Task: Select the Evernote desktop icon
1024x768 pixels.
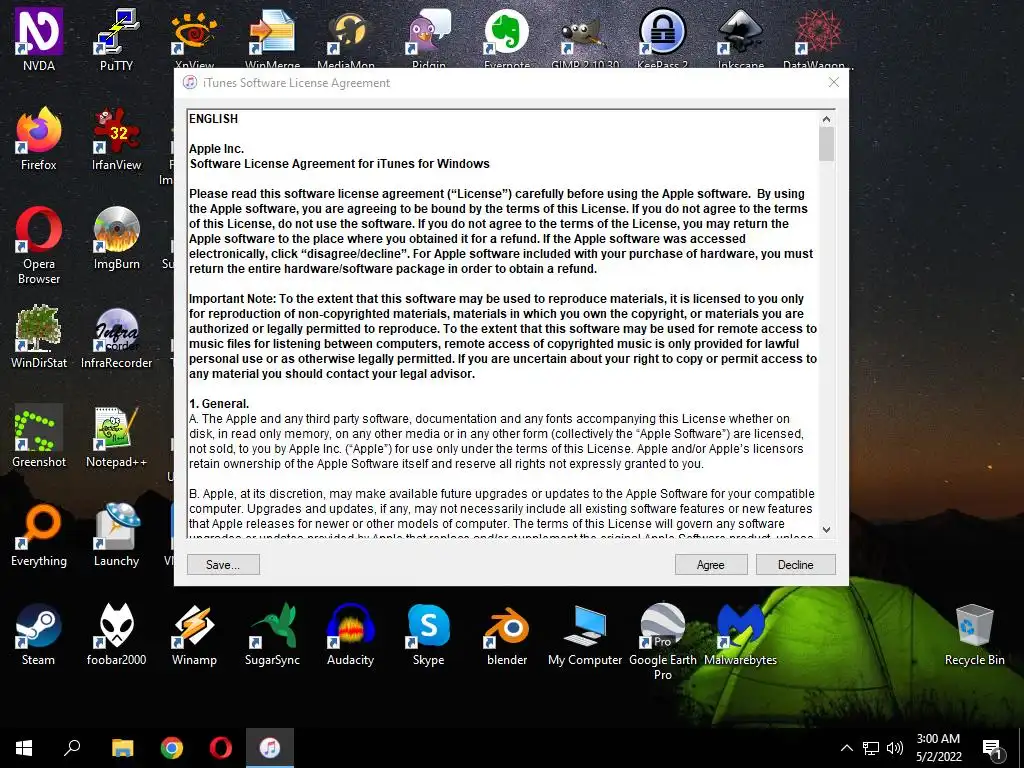Action: point(507,39)
